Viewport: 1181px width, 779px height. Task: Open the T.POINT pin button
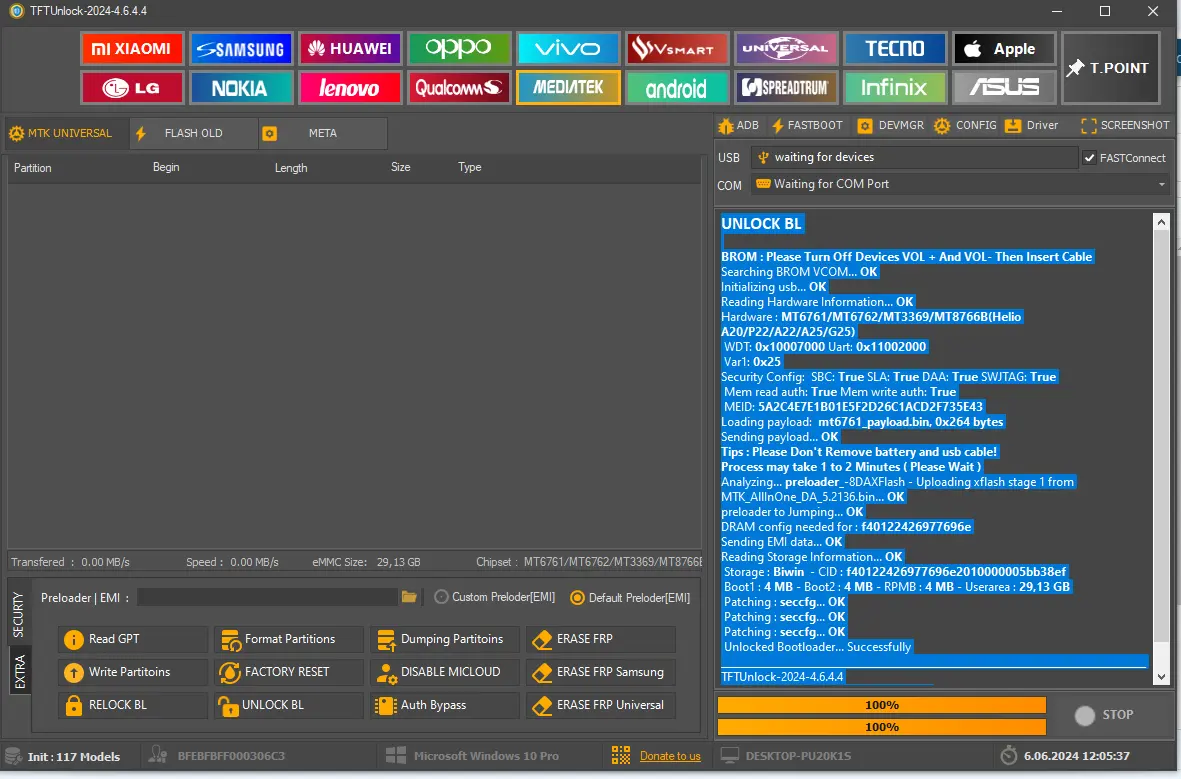tap(1111, 68)
